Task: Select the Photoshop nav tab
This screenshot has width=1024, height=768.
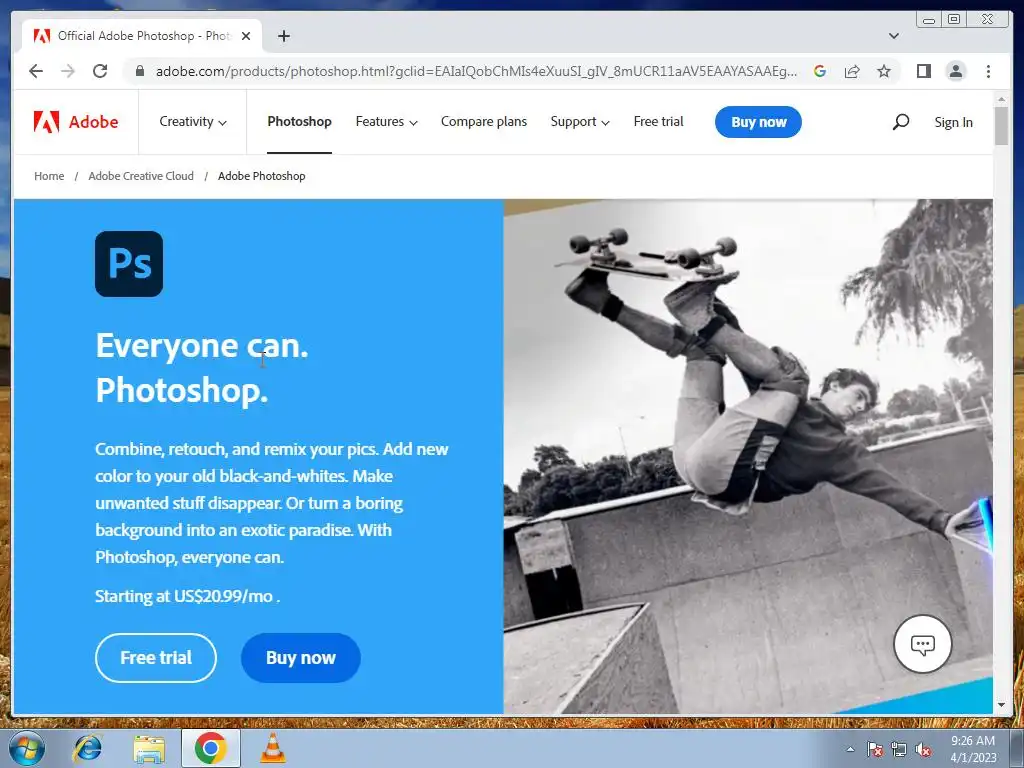Action: click(x=299, y=121)
